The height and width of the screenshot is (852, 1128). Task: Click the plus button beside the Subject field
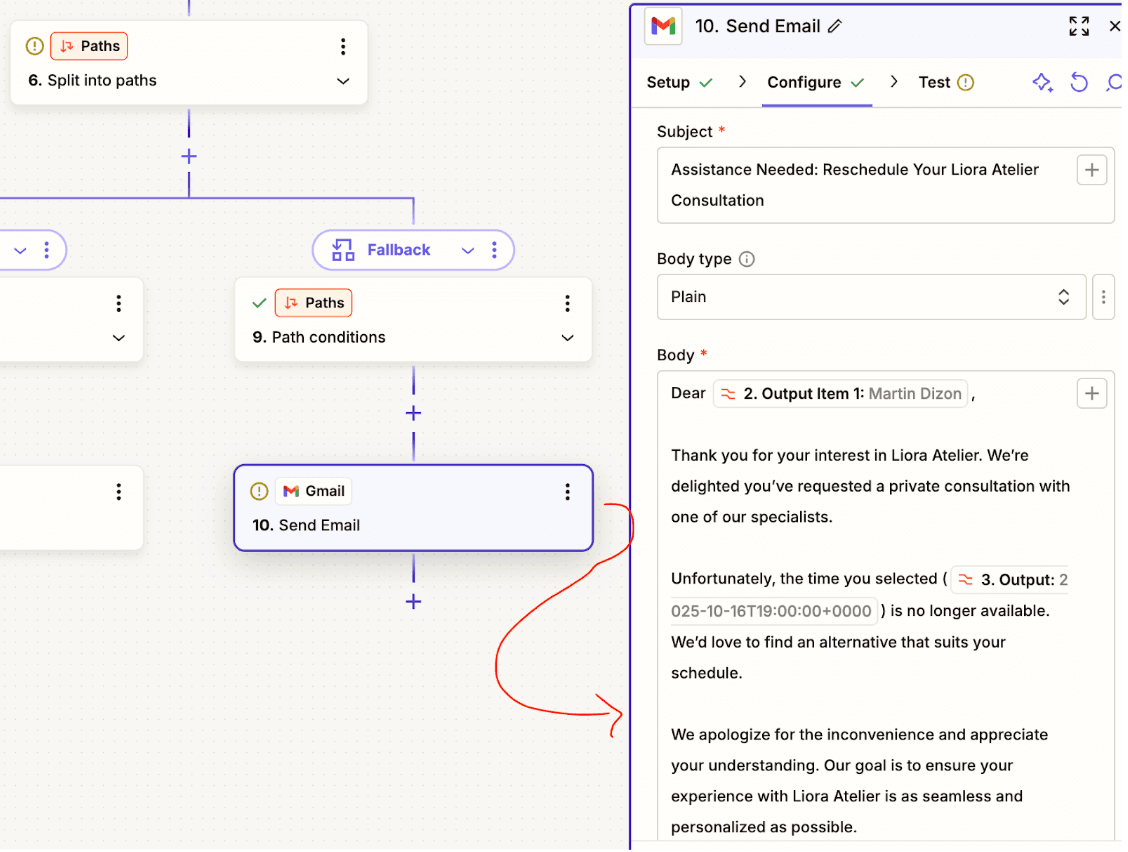[1091, 169]
